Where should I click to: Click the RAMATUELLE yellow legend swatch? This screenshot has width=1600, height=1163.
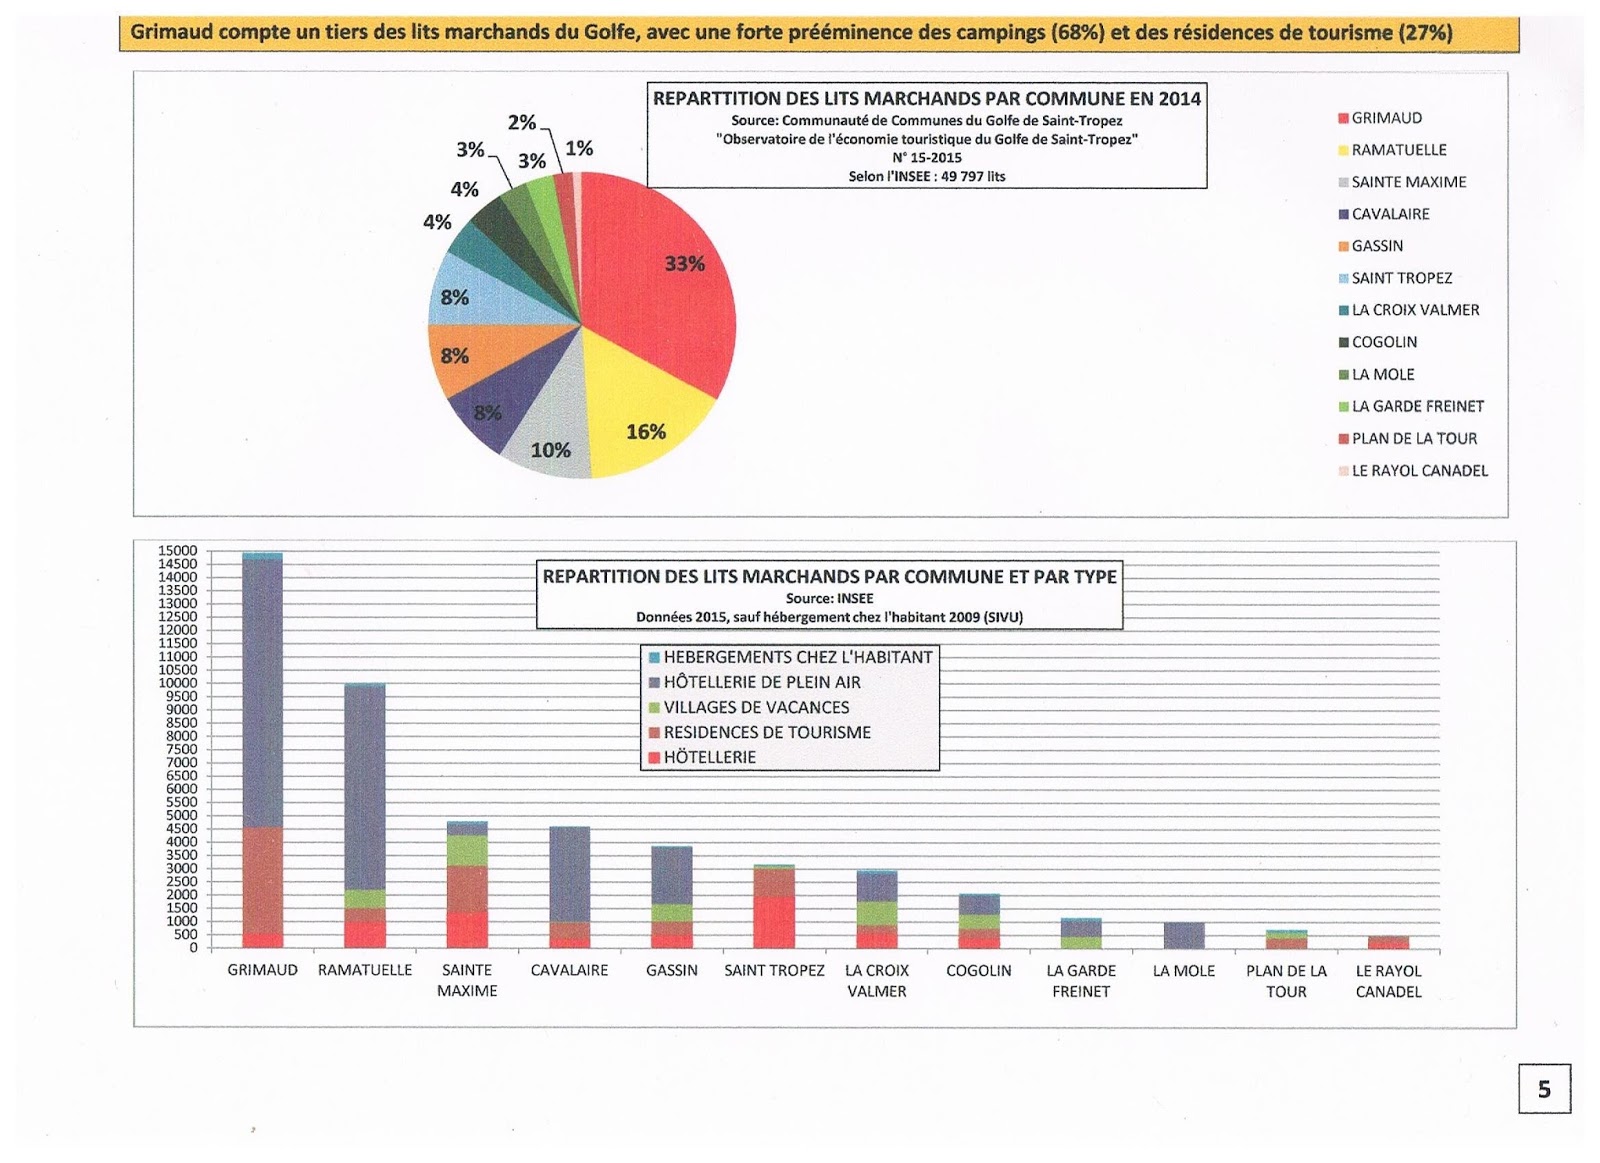click(1344, 151)
